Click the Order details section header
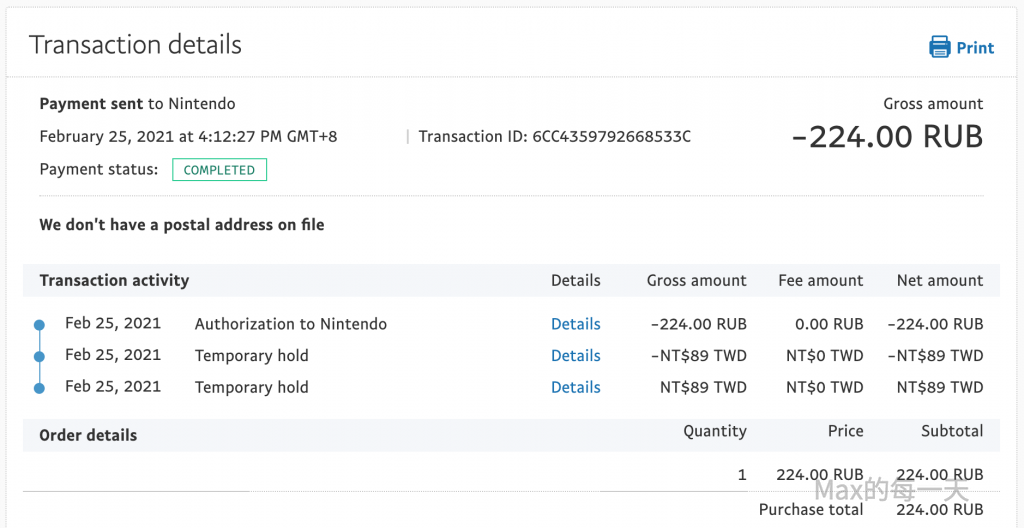Screen dimensions: 1024x528 [88, 435]
